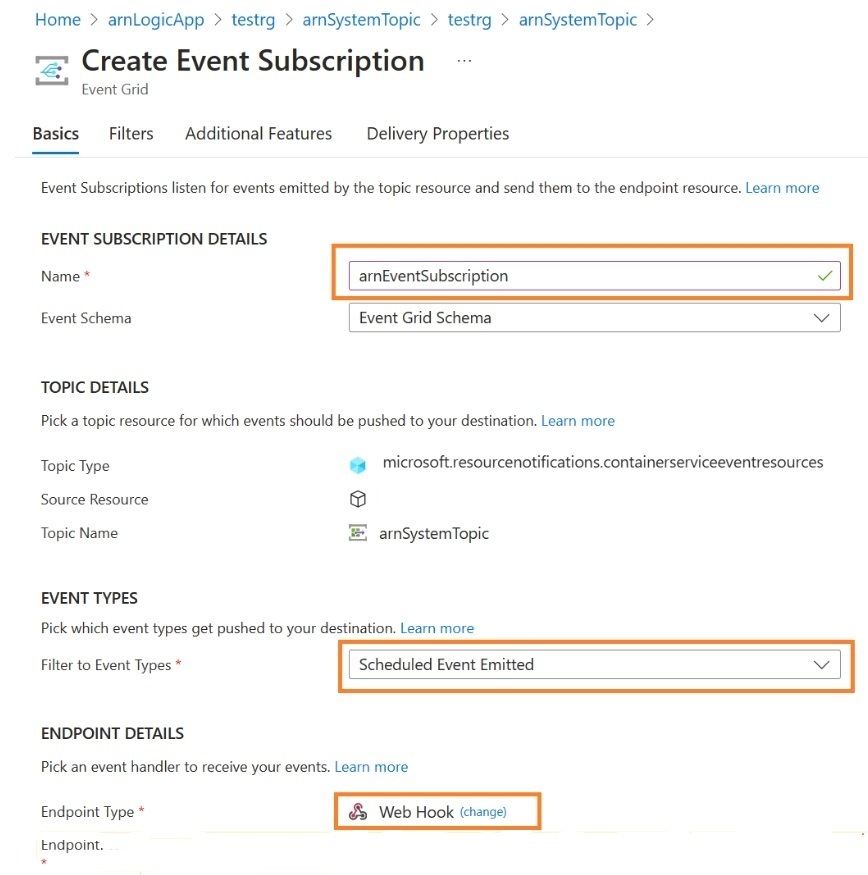Click the Name input field
The height and width of the screenshot is (875, 868).
(580, 276)
